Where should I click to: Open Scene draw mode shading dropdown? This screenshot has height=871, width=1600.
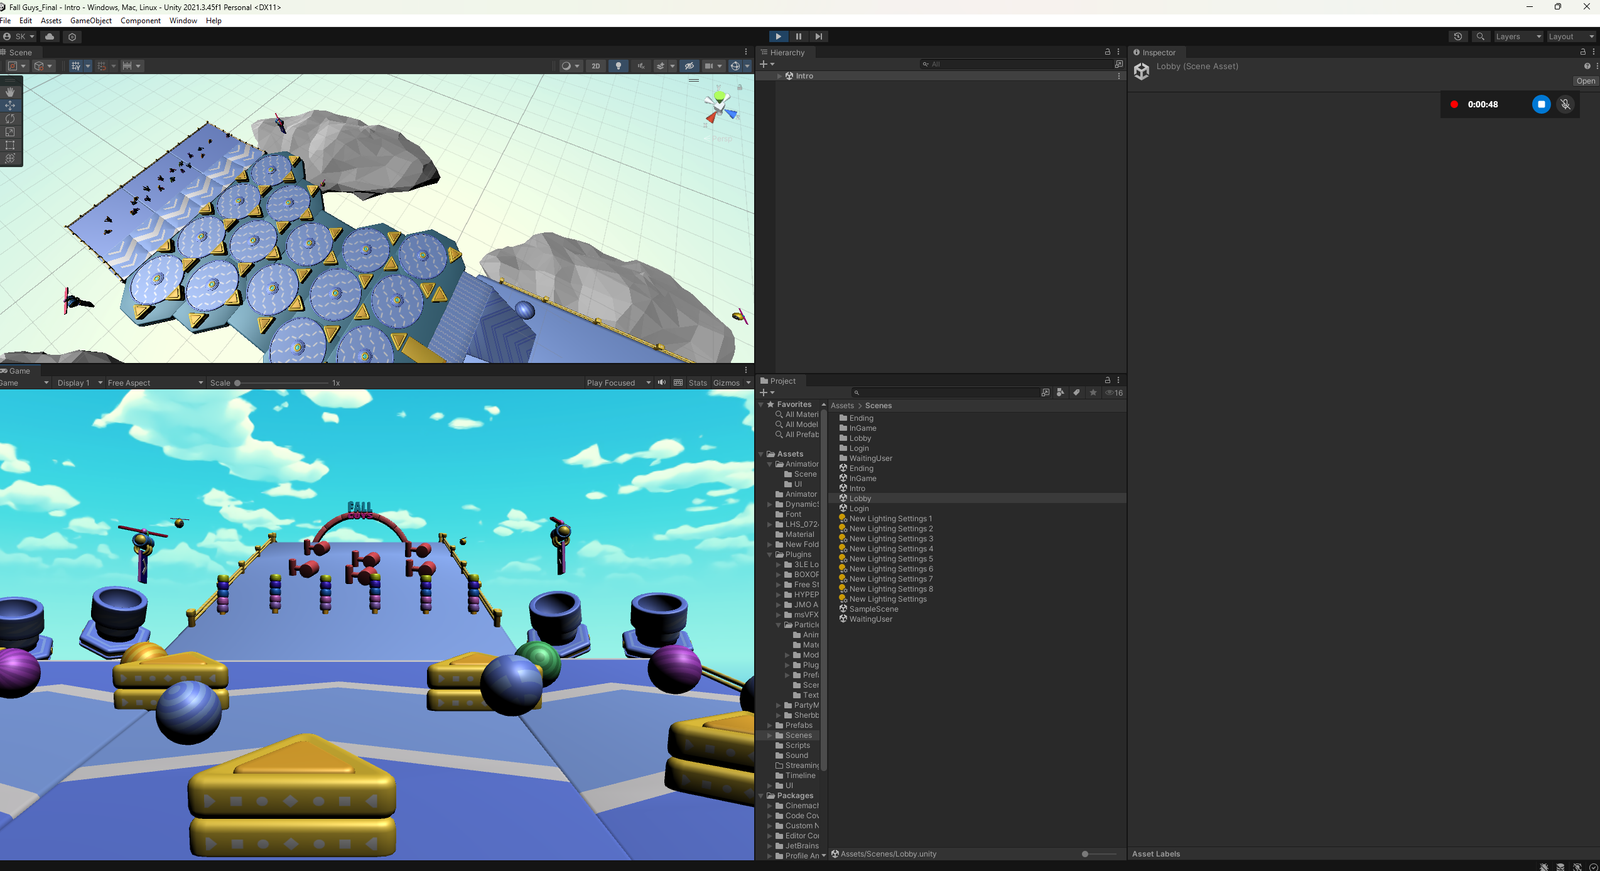pos(570,66)
